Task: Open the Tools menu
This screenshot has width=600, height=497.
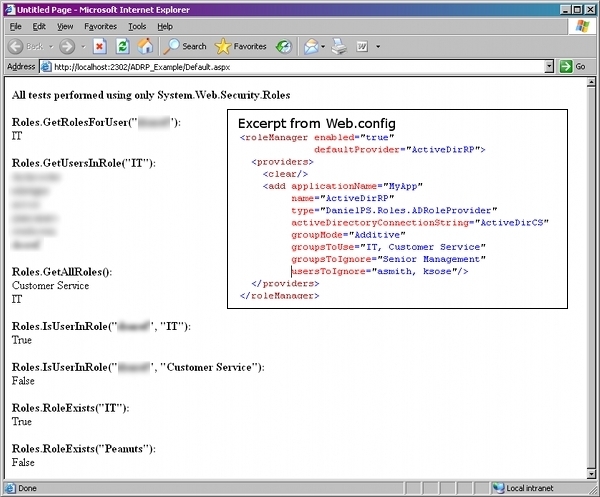Action: click(137, 26)
